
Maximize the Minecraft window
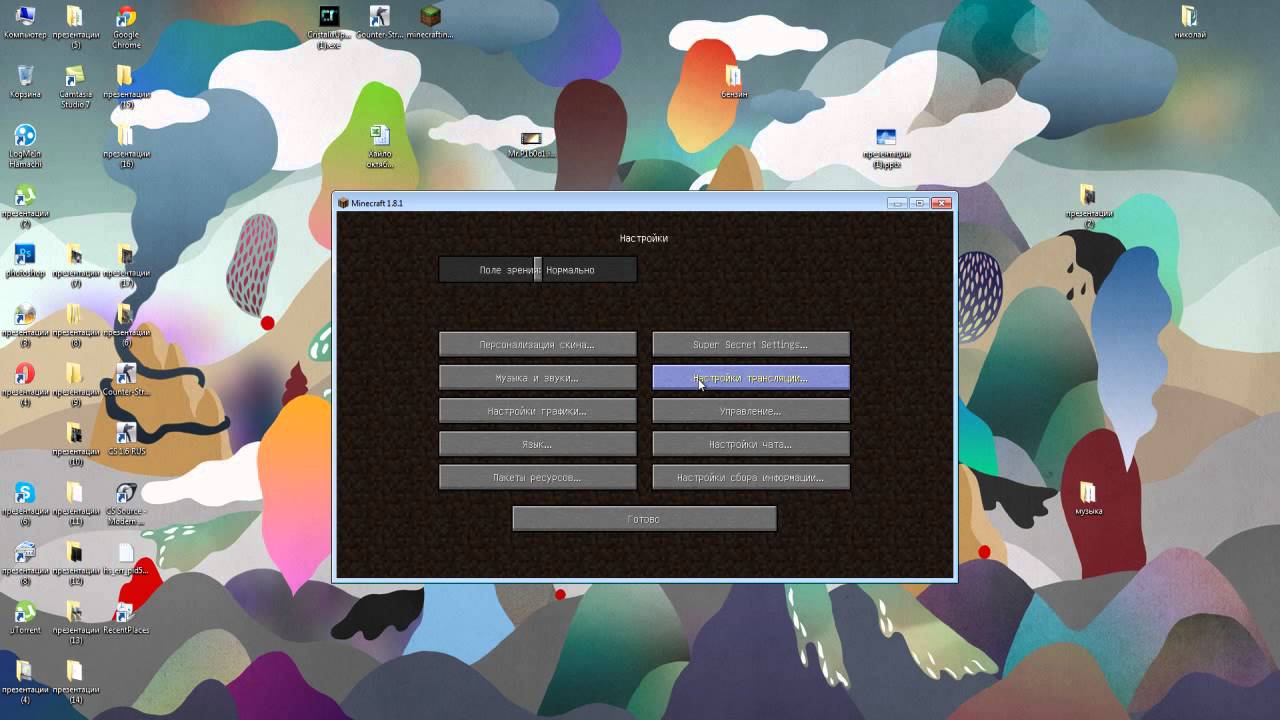(918, 202)
